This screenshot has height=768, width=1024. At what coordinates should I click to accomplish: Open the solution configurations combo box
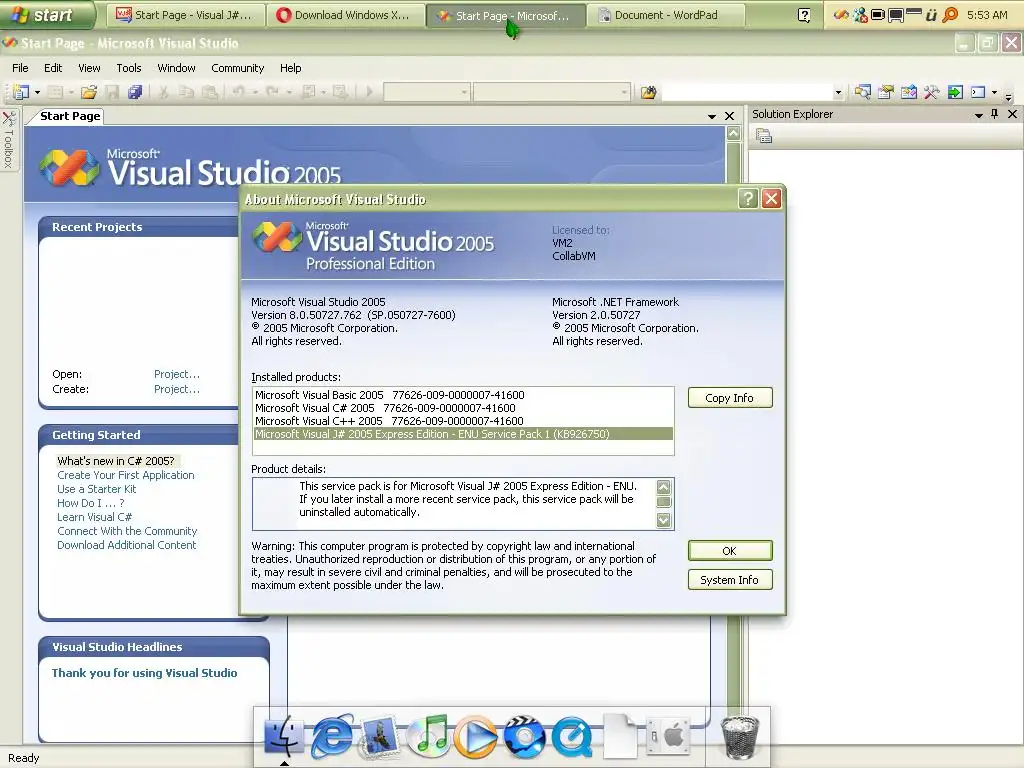[426, 92]
